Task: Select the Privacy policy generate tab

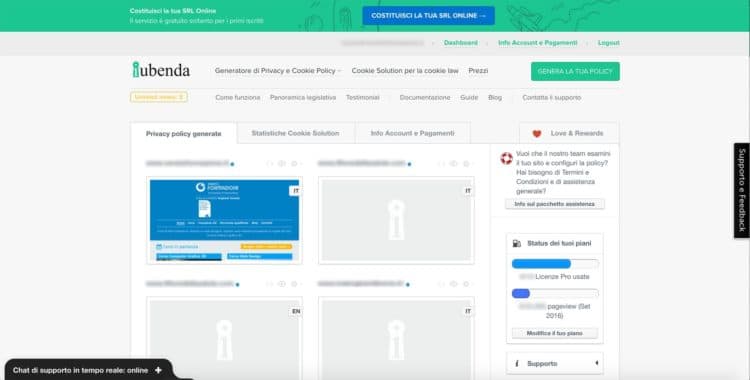Action: click(x=184, y=134)
